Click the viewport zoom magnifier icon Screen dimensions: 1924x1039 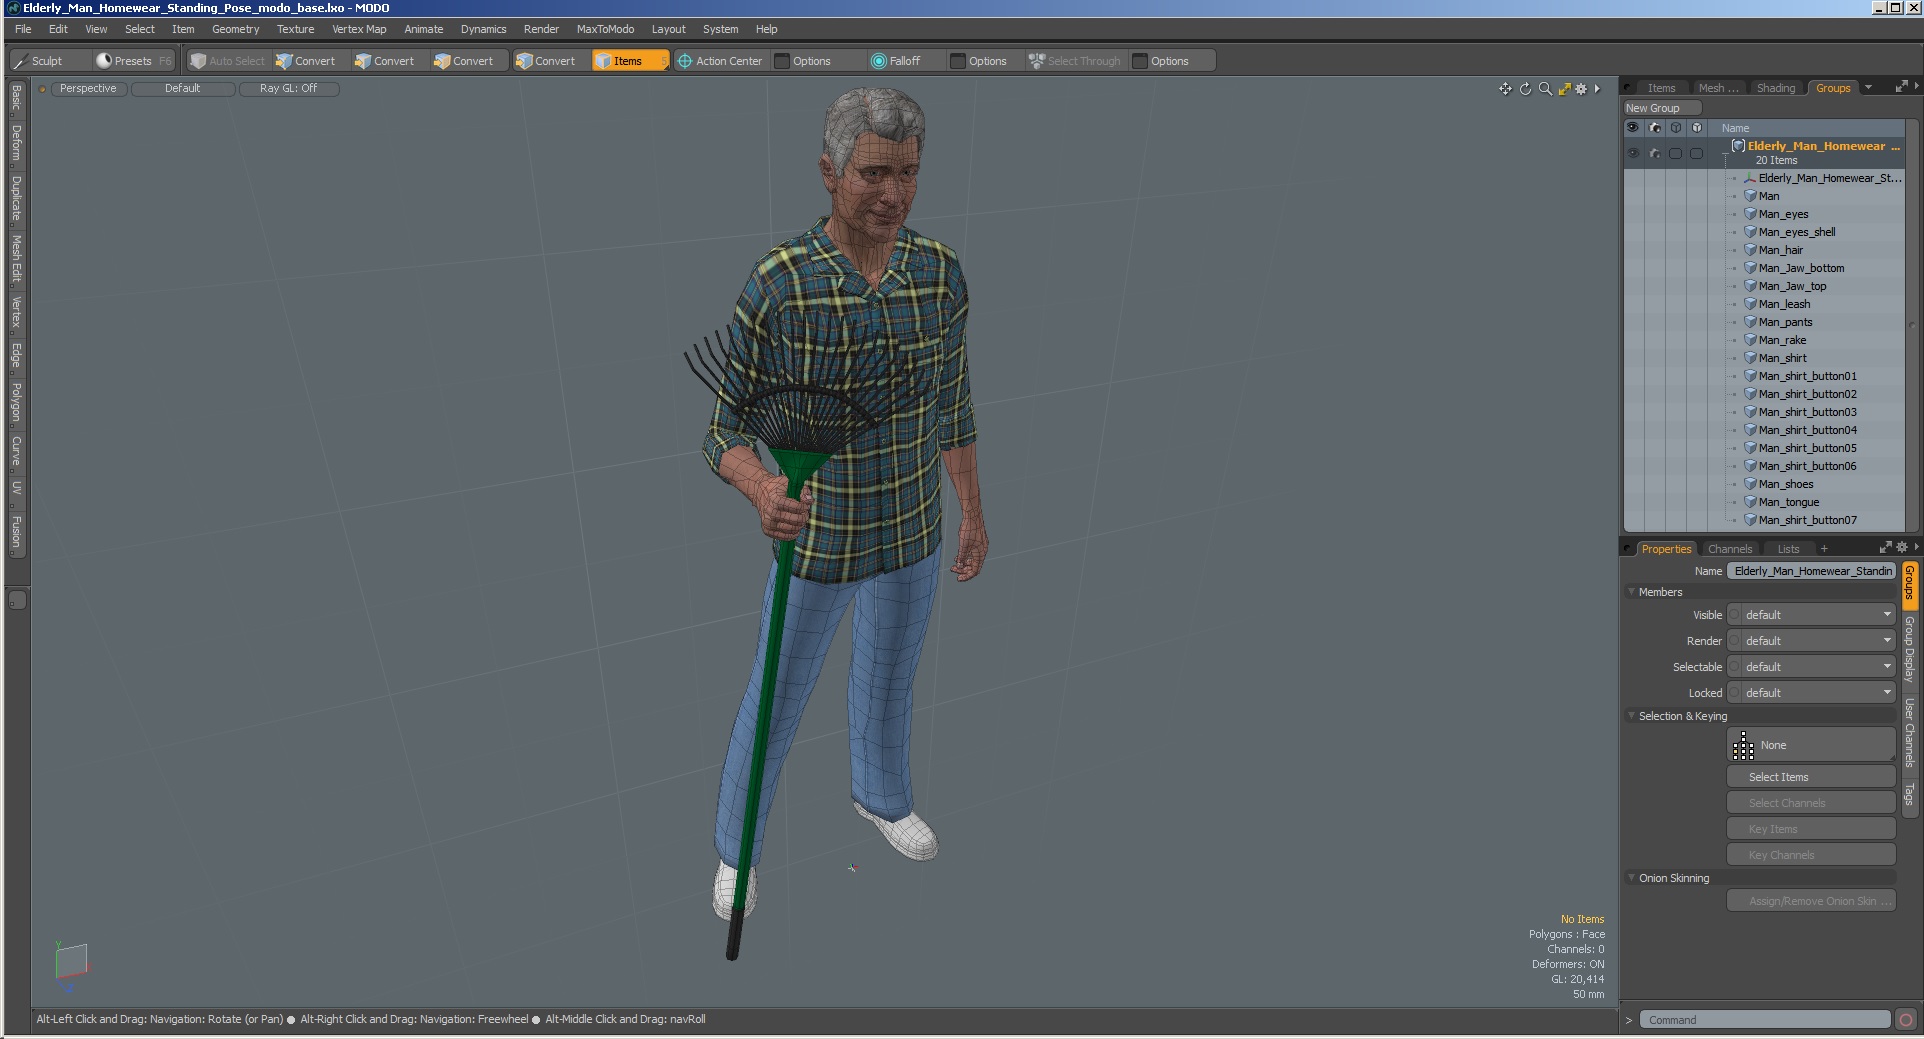(x=1545, y=89)
